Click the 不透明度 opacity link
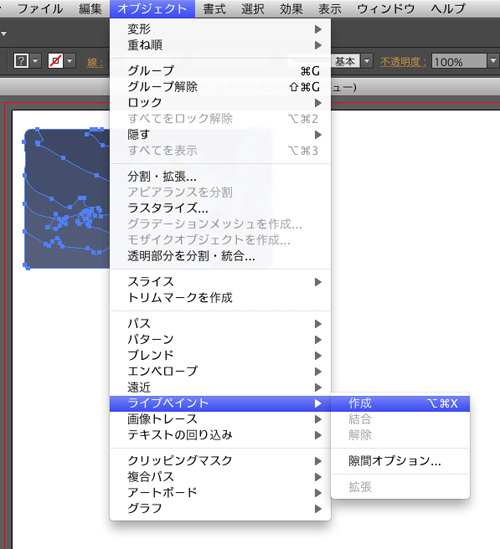 (x=403, y=62)
